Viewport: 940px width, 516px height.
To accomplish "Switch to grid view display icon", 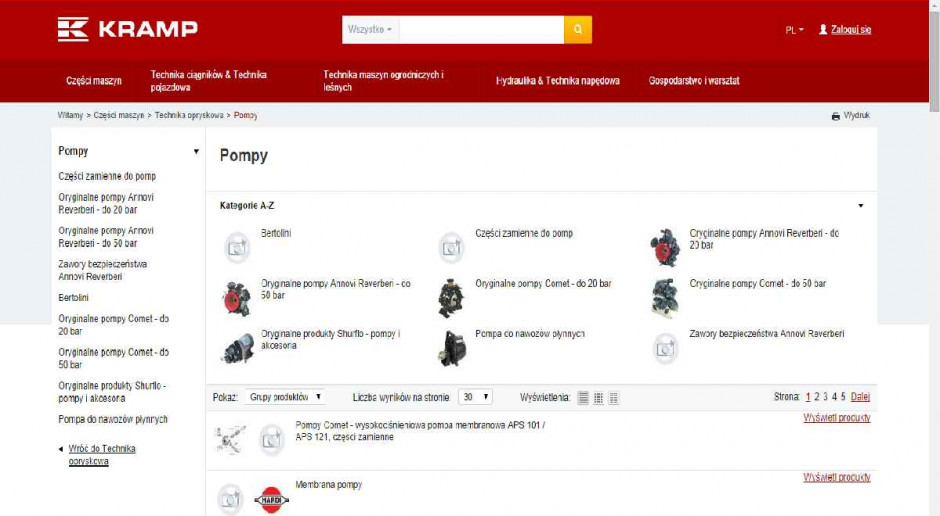I will pyautogui.click(x=598, y=397).
